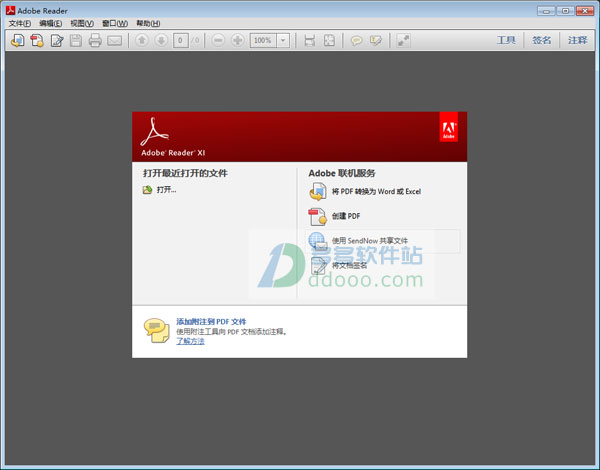Click the convert PDF to Word toolbar icon
The height and width of the screenshot is (470, 600).
pyautogui.click(x=18, y=40)
